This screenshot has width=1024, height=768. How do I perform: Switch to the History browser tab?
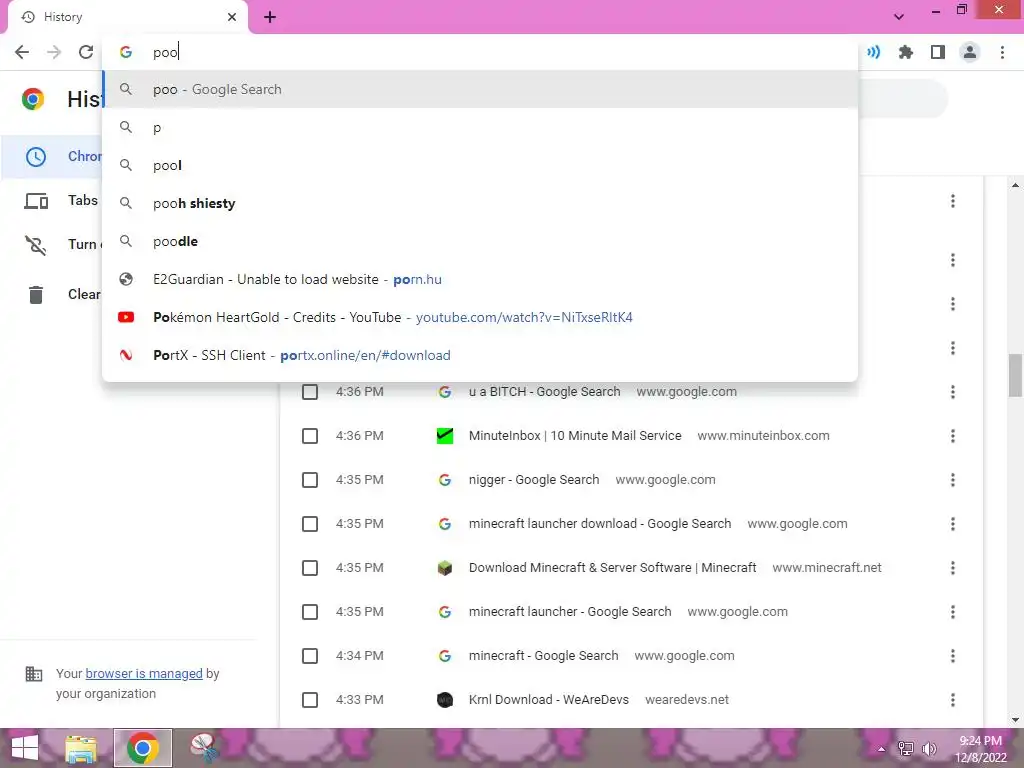pos(128,17)
